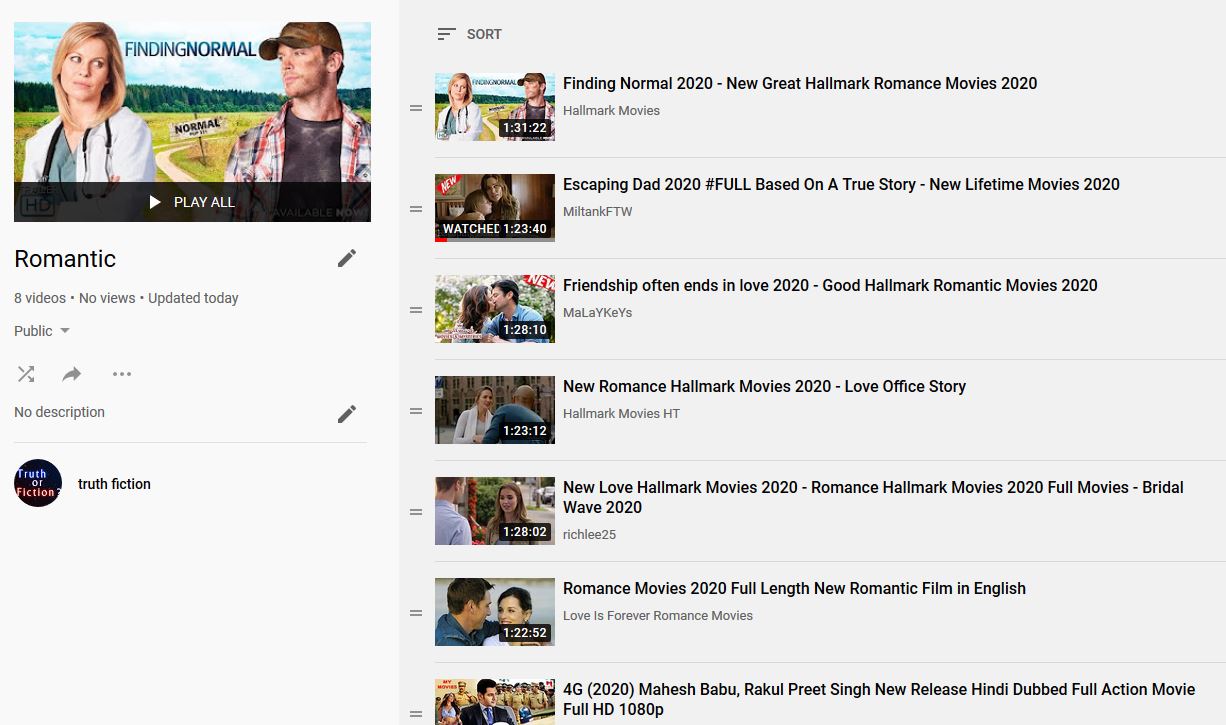Edit the playlist description pencil icon
The image size is (1226, 725).
(x=347, y=414)
